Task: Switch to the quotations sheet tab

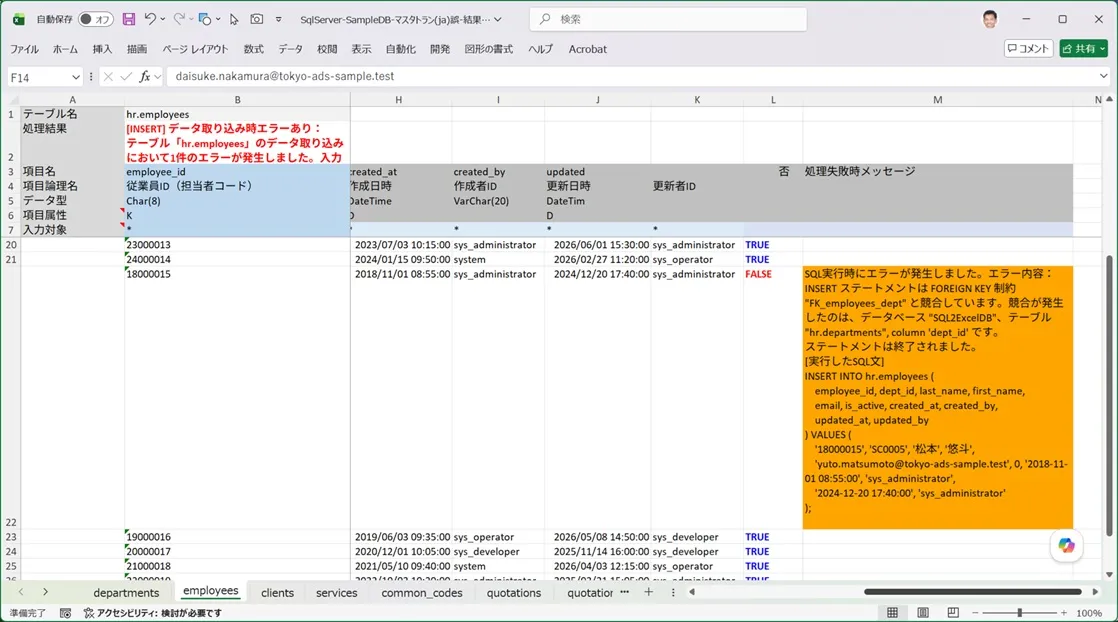Action: (513, 593)
